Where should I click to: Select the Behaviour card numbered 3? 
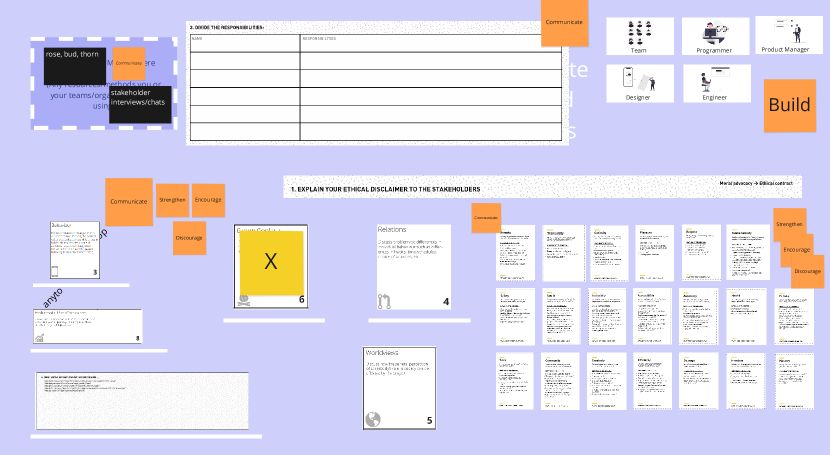click(75, 250)
